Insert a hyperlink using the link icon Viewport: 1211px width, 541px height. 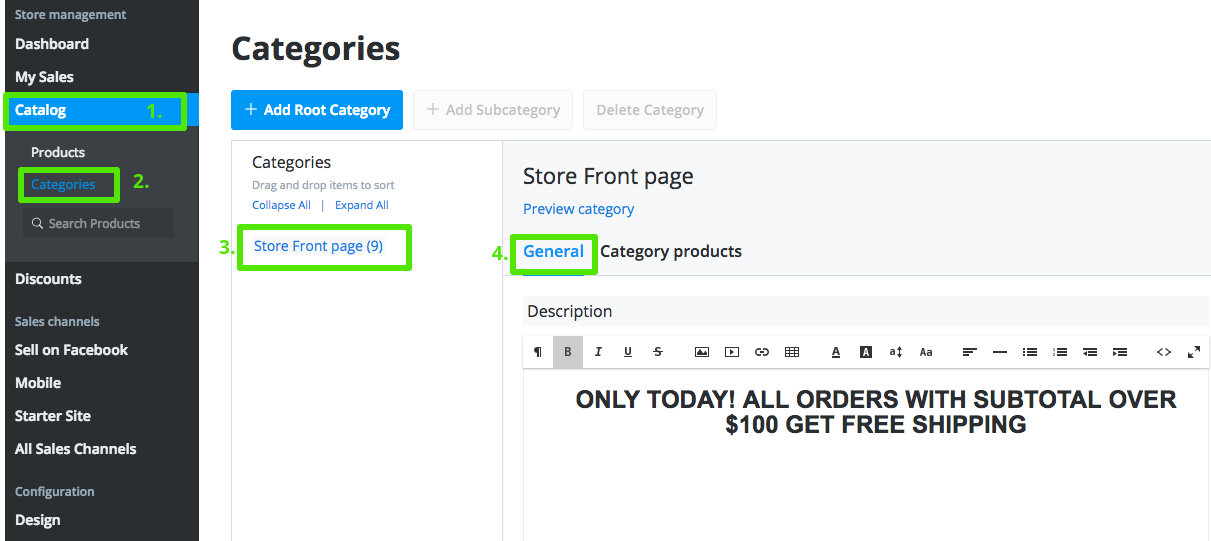[762, 352]
